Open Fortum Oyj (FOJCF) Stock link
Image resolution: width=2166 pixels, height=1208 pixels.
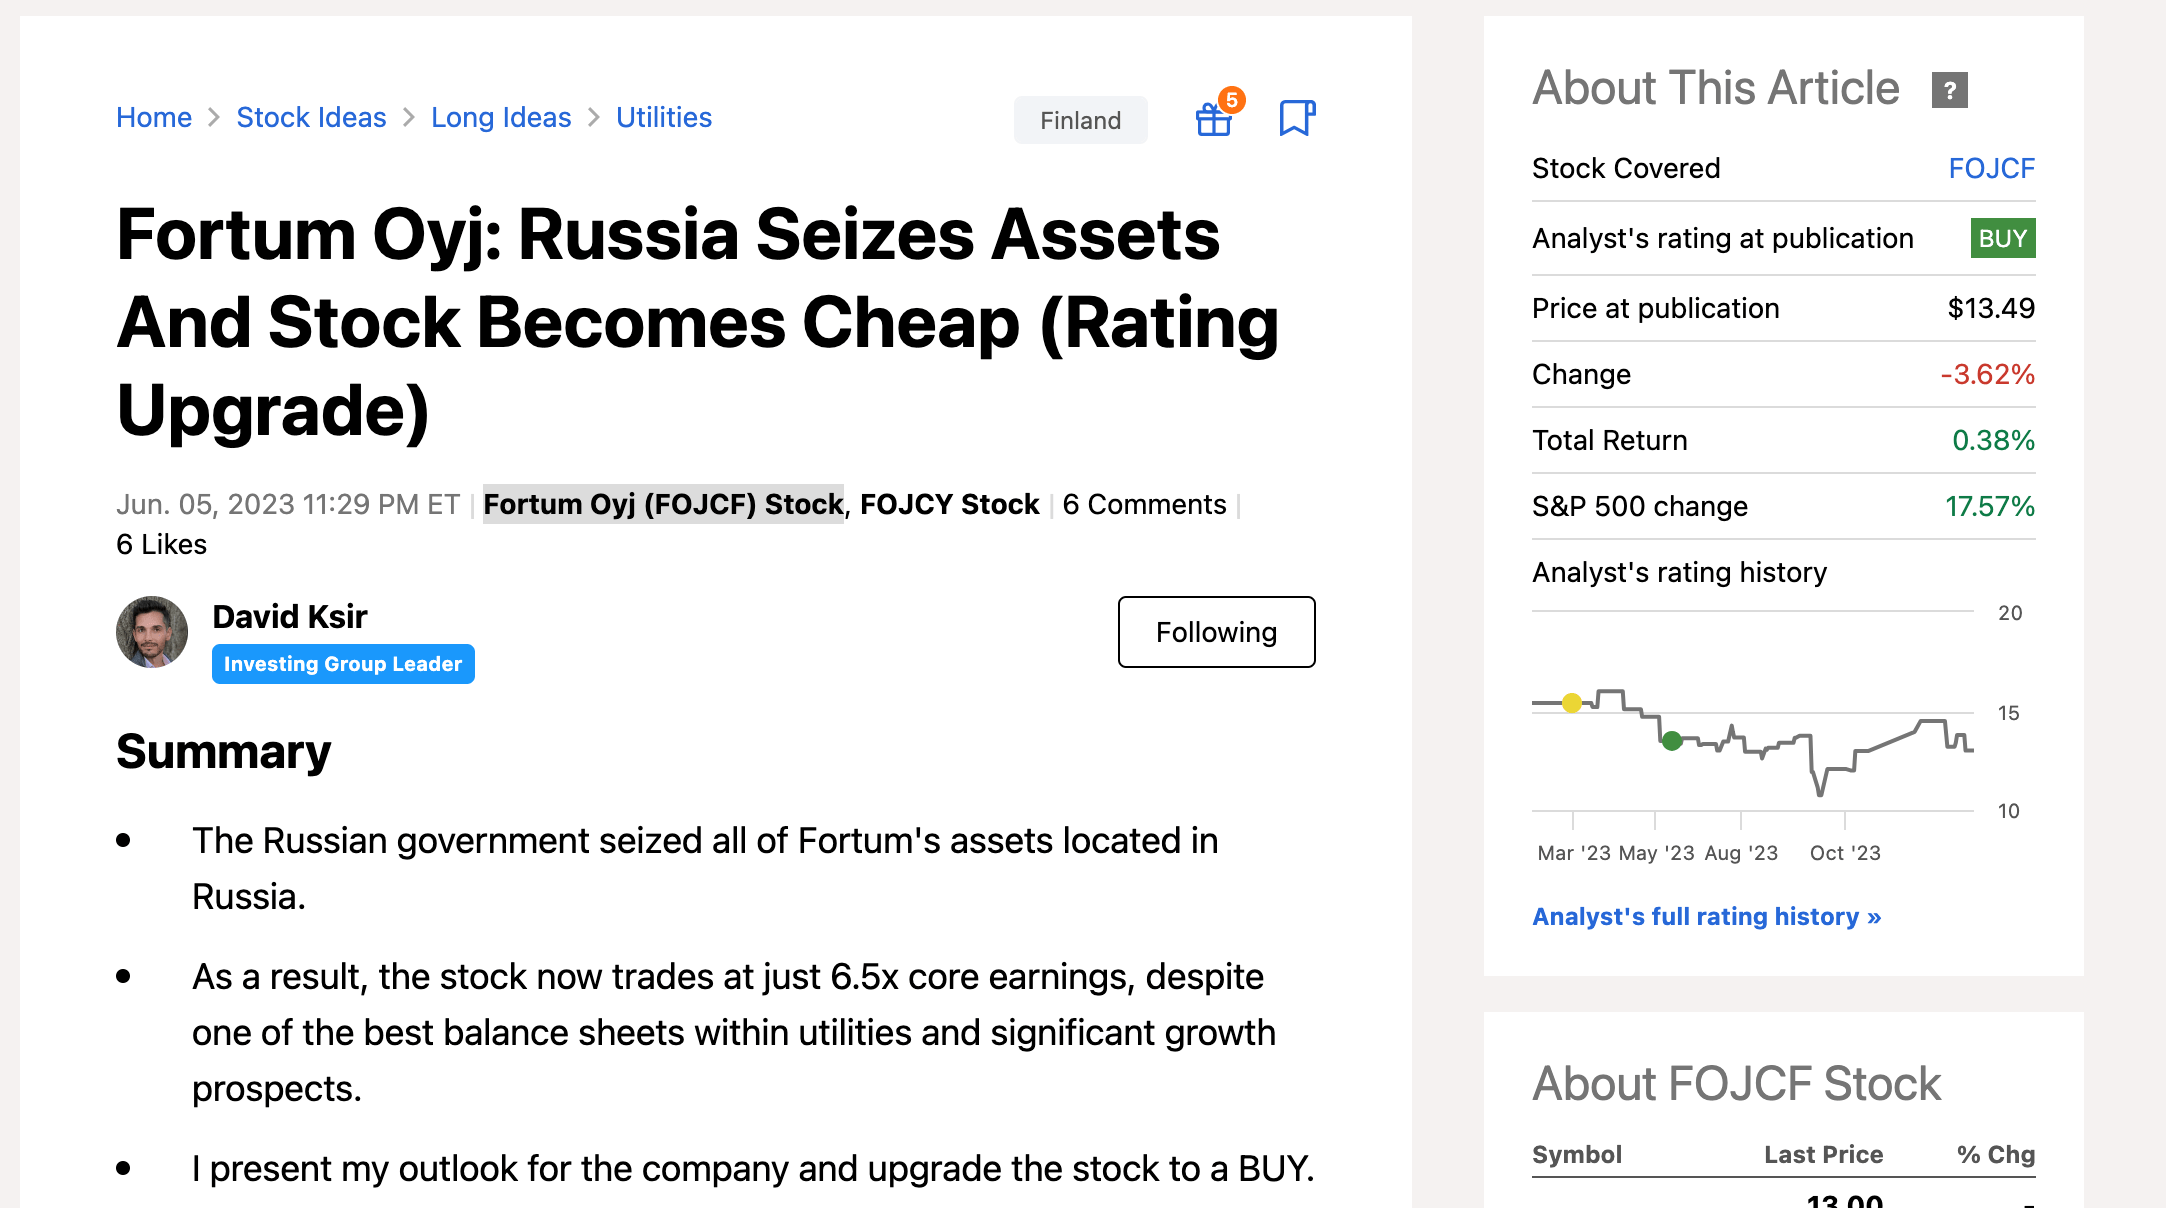[663, 504]
